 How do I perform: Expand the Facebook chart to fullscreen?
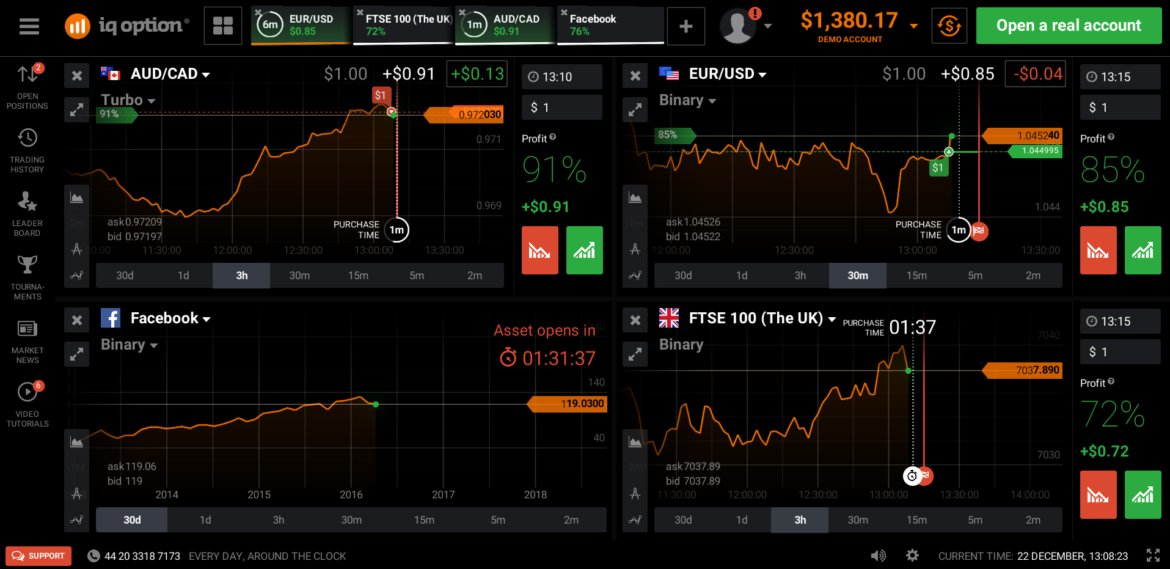(76, 354)
